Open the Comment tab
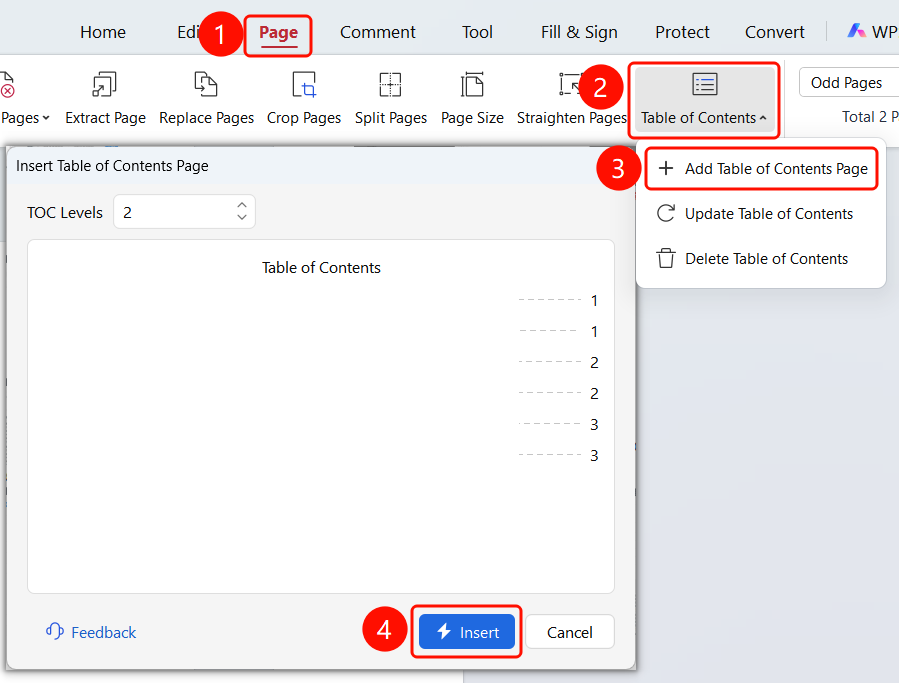 point(377,32)
